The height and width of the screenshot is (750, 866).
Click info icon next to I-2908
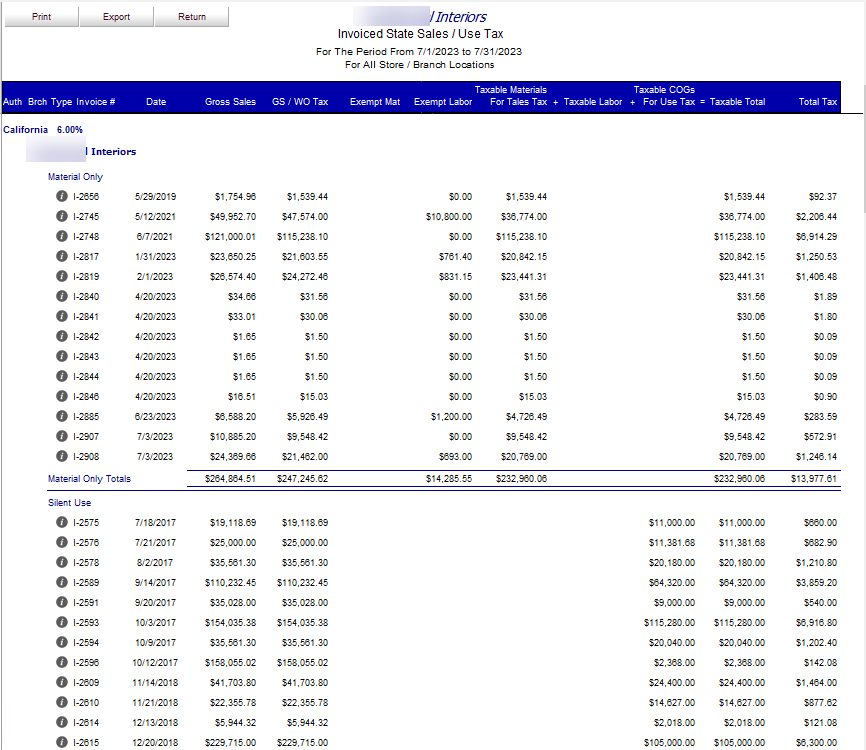(x=62, y=456)
